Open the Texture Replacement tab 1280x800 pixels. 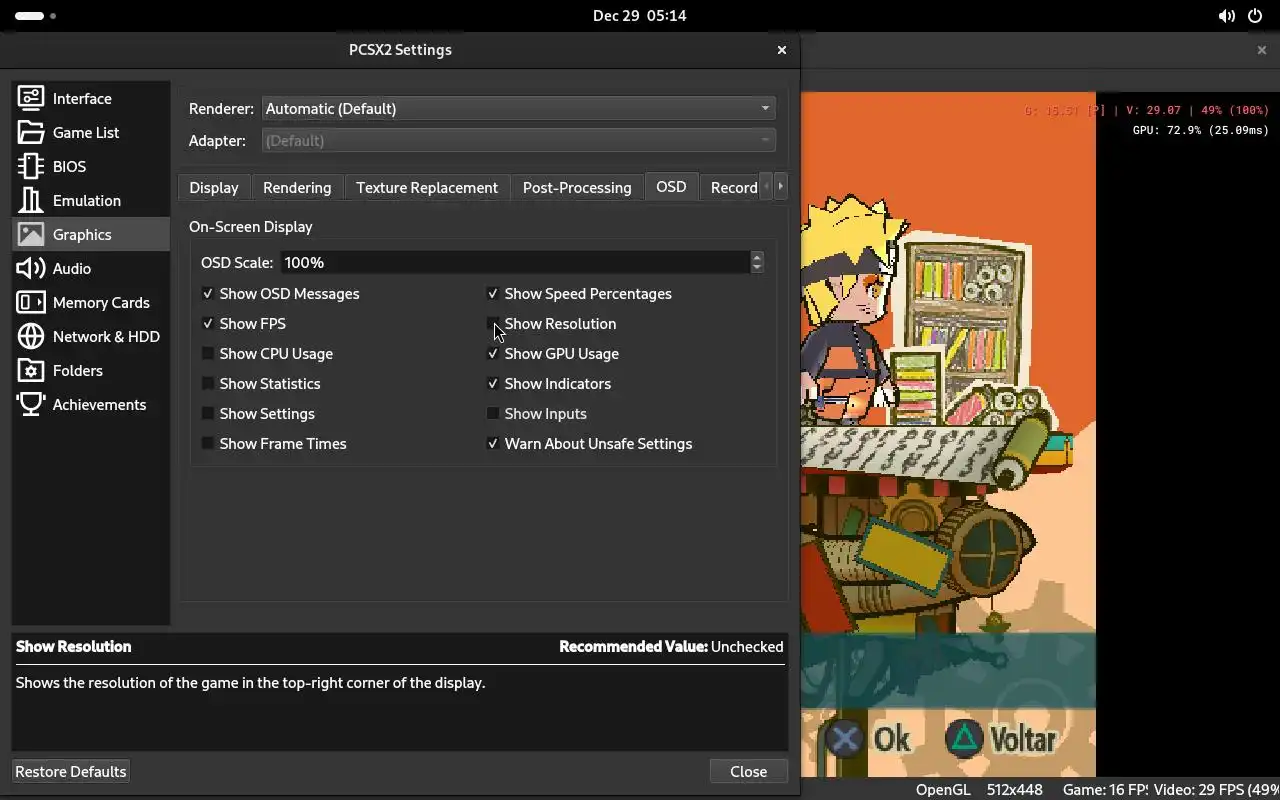pos(427,187)
